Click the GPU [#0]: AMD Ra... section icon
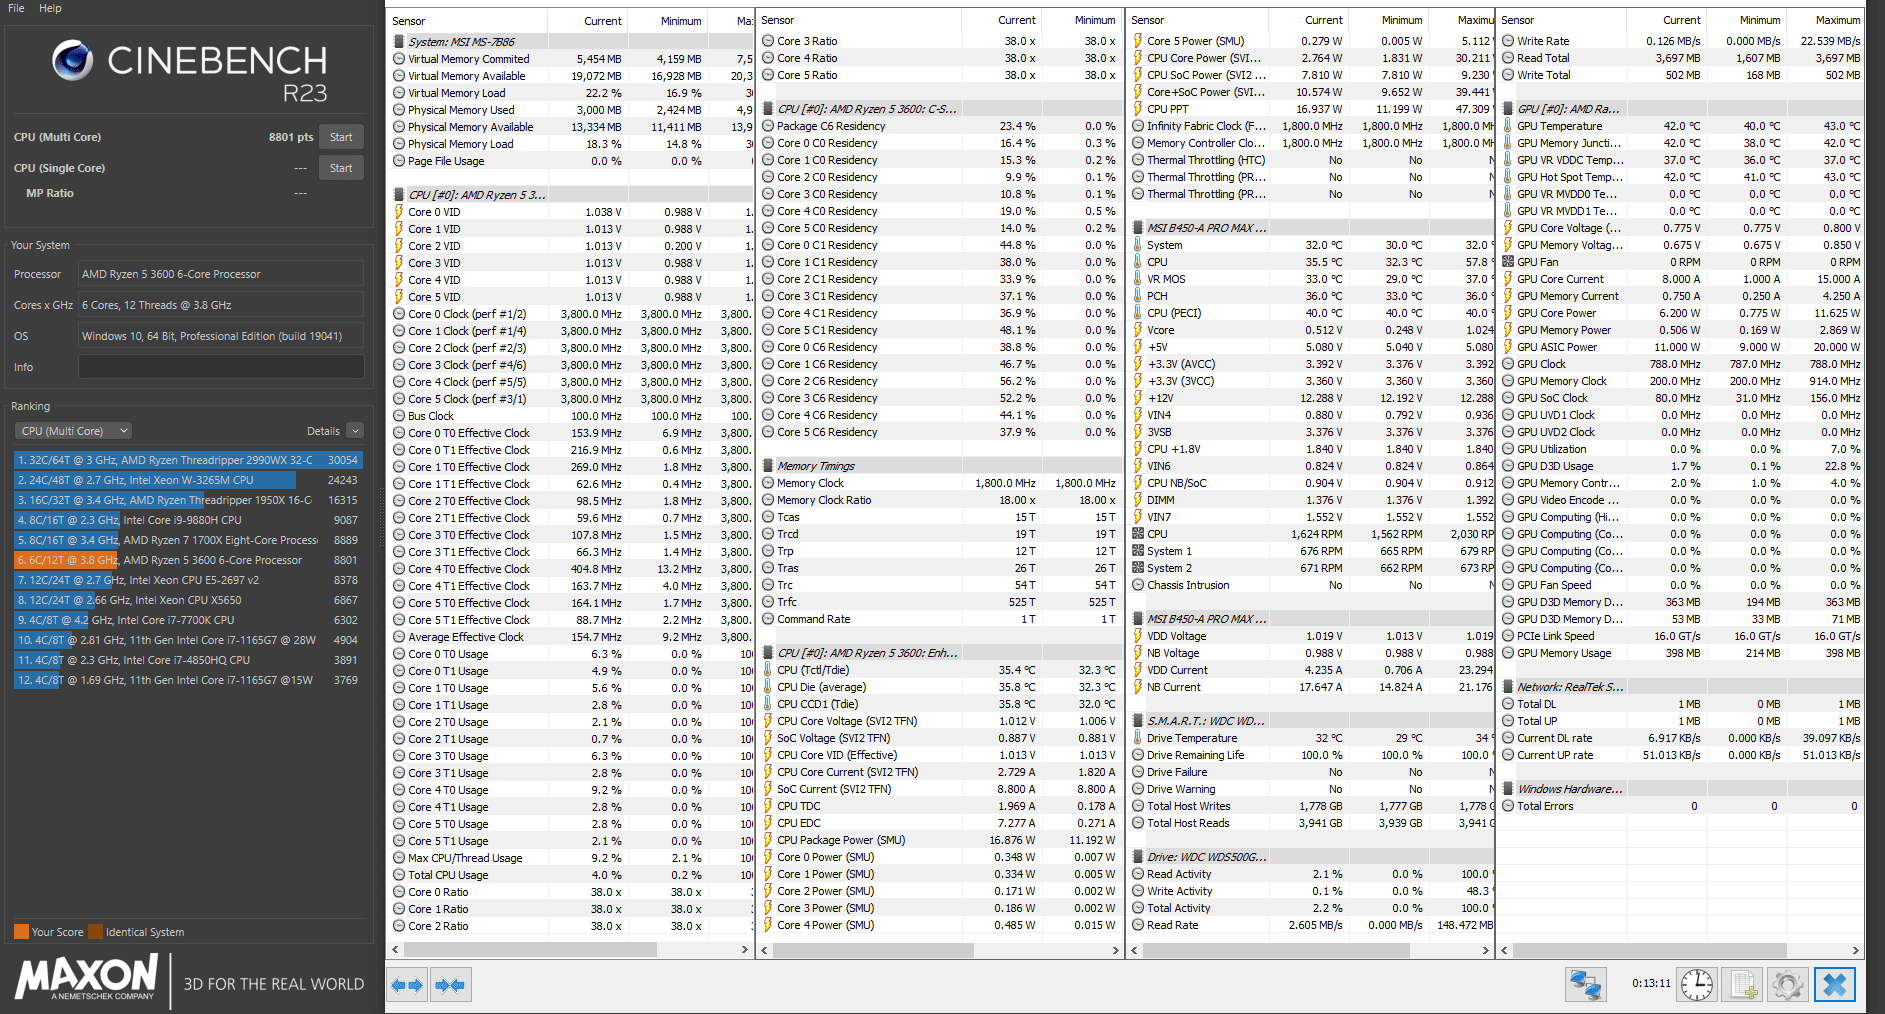 click(1508, 109)
